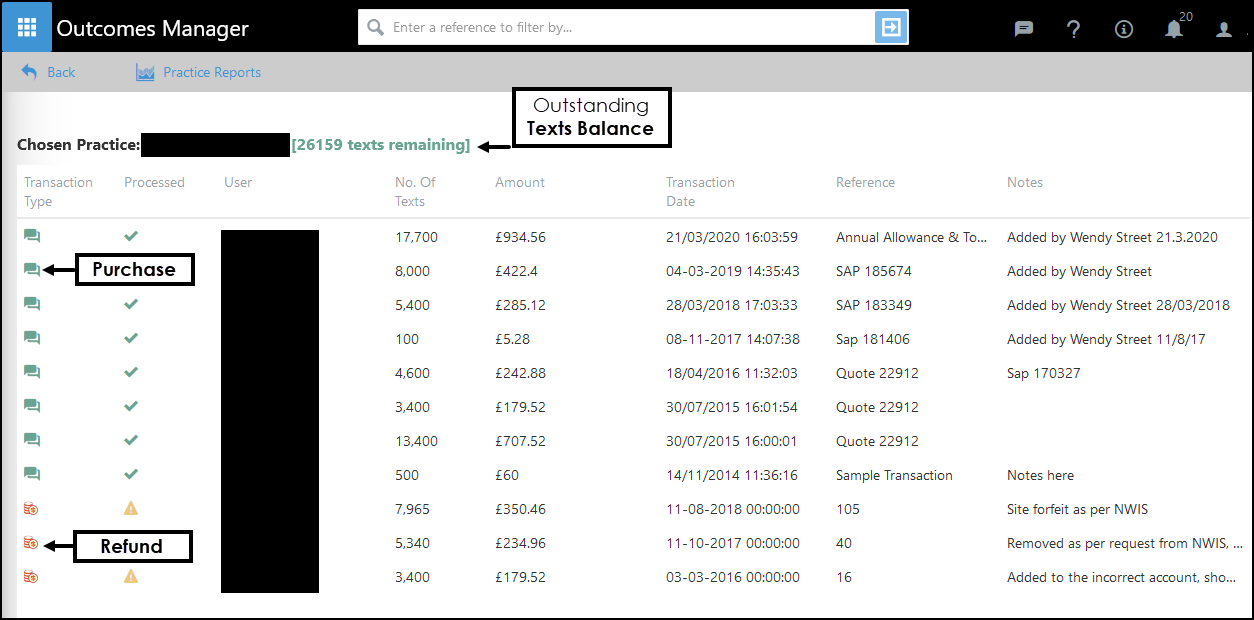
Task: Click processed checkmark on the £934.56 row
Action: [131, 237]
